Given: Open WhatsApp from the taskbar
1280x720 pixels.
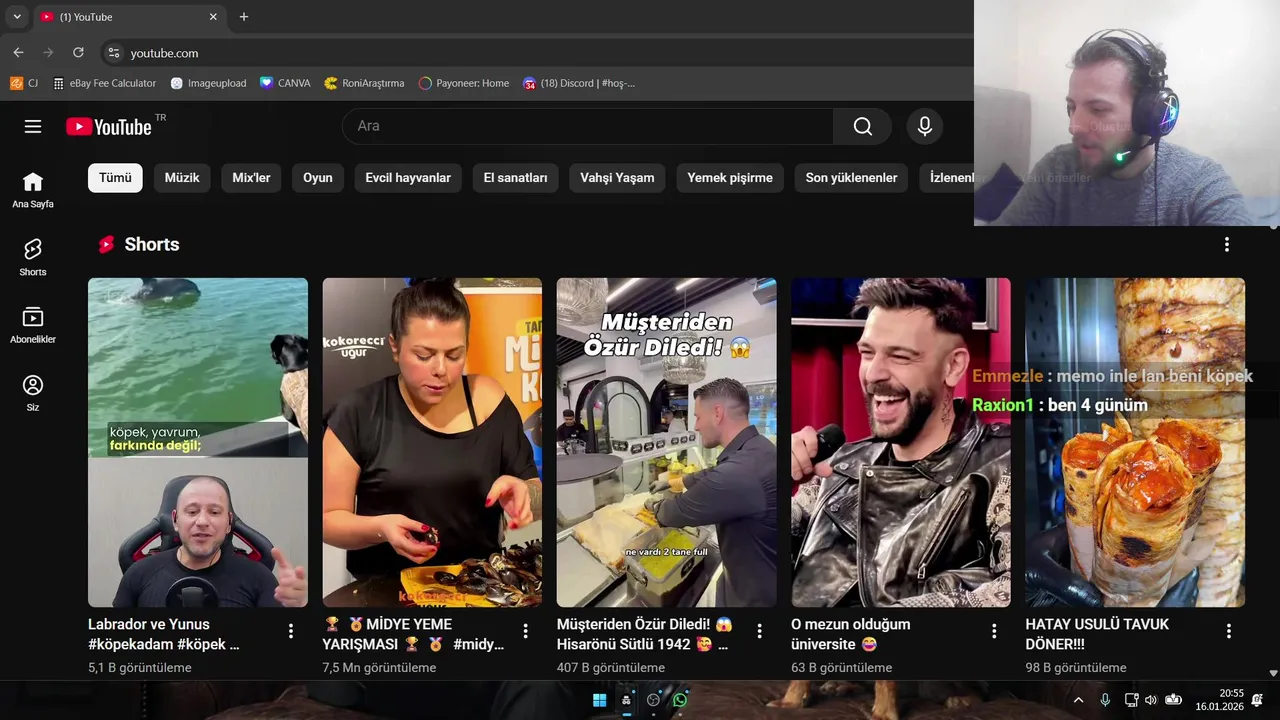Looking at the screenshot, I should click(680, 700).
